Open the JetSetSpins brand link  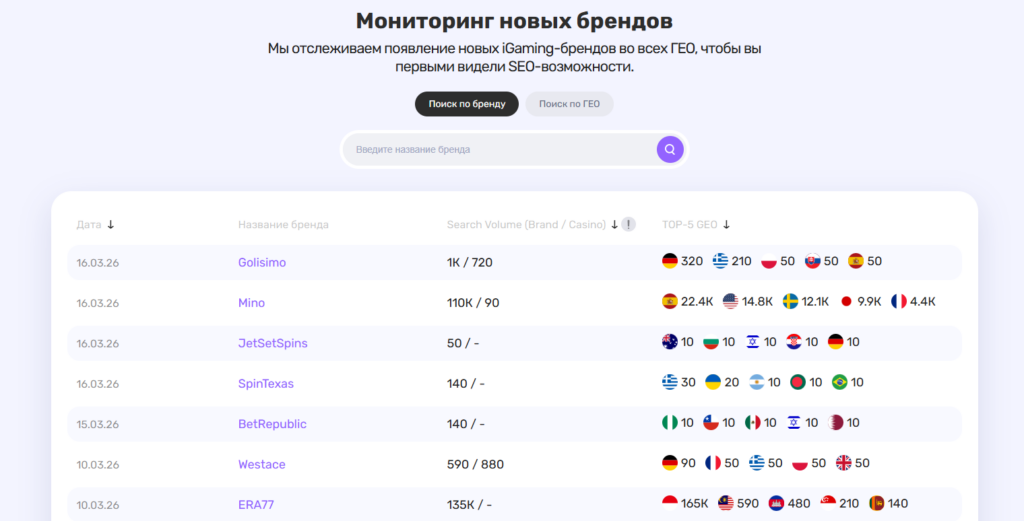point(273,343)
